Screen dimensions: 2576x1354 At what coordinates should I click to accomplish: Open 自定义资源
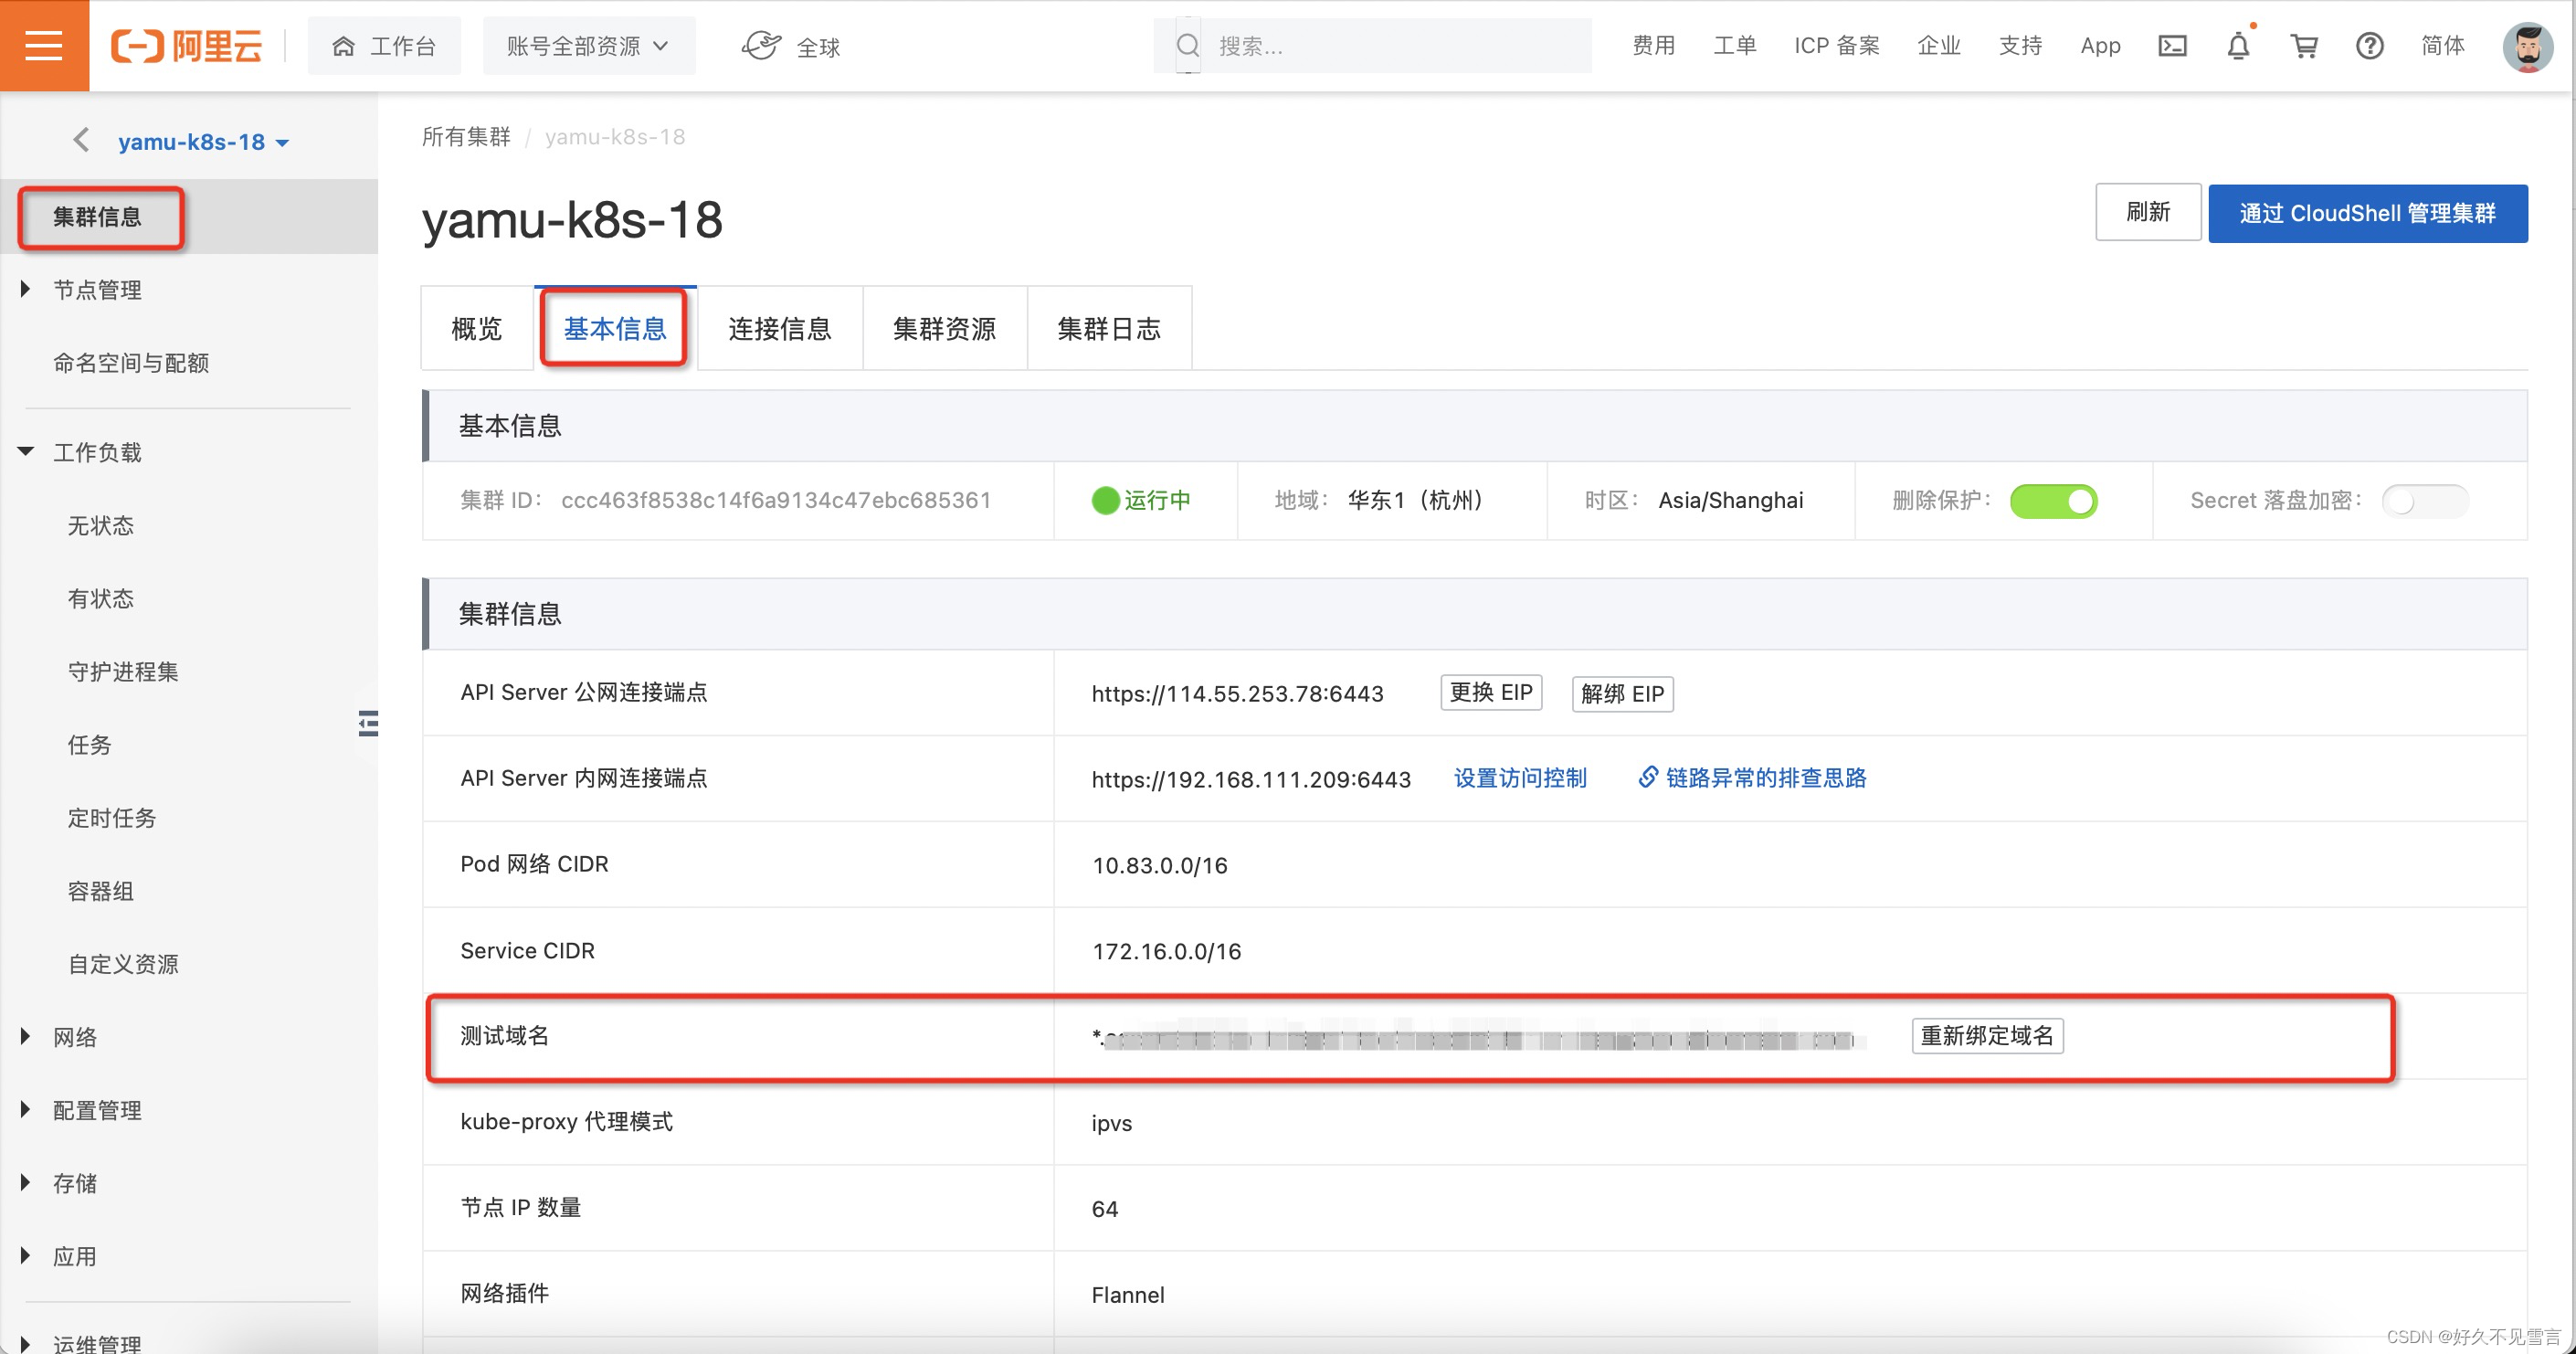click(x=123, y=963)
